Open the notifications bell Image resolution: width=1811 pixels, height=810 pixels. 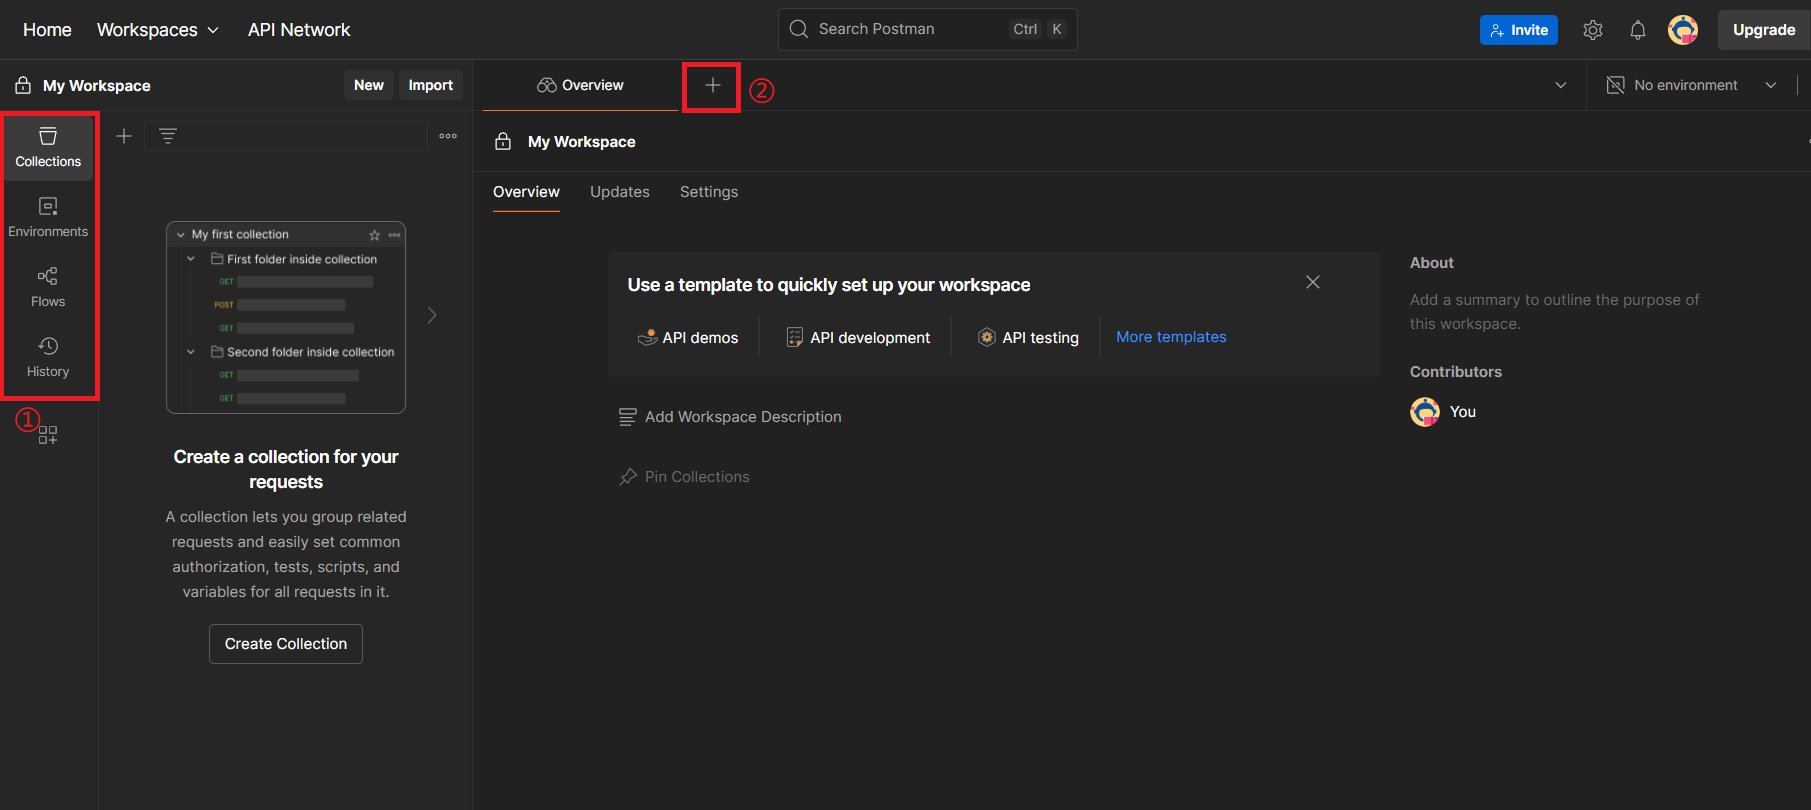pyautogui.click(x=1638, y=30)
